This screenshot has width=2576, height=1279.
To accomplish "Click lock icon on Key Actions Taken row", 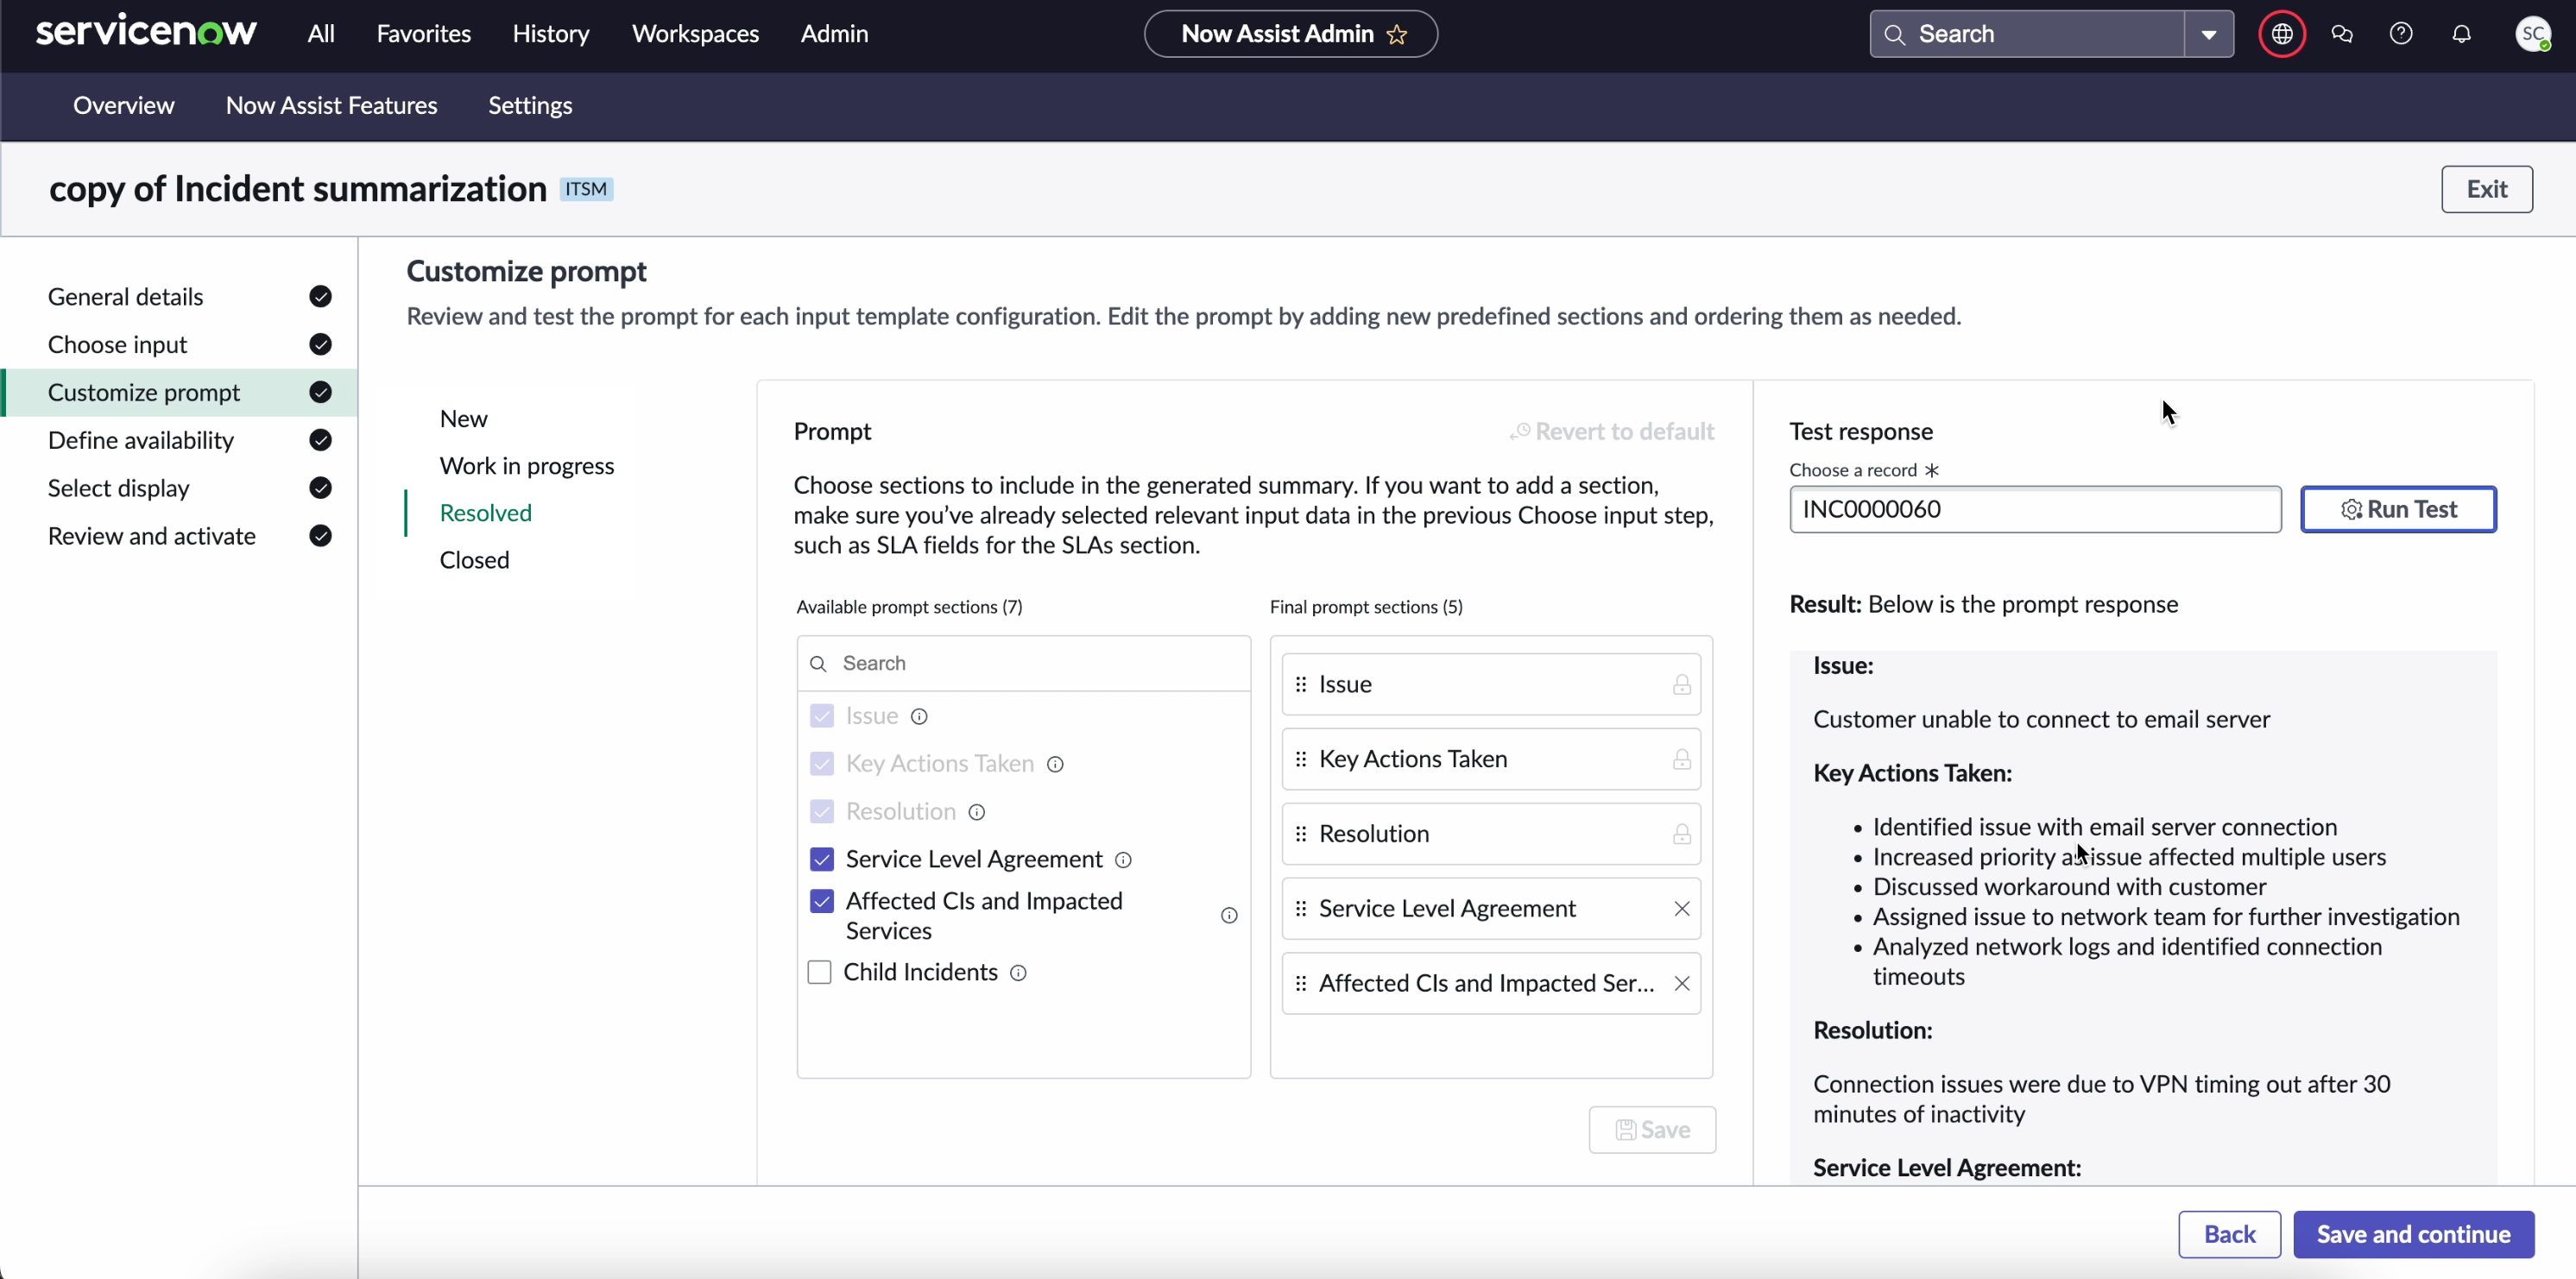I will pos(1681,760).
